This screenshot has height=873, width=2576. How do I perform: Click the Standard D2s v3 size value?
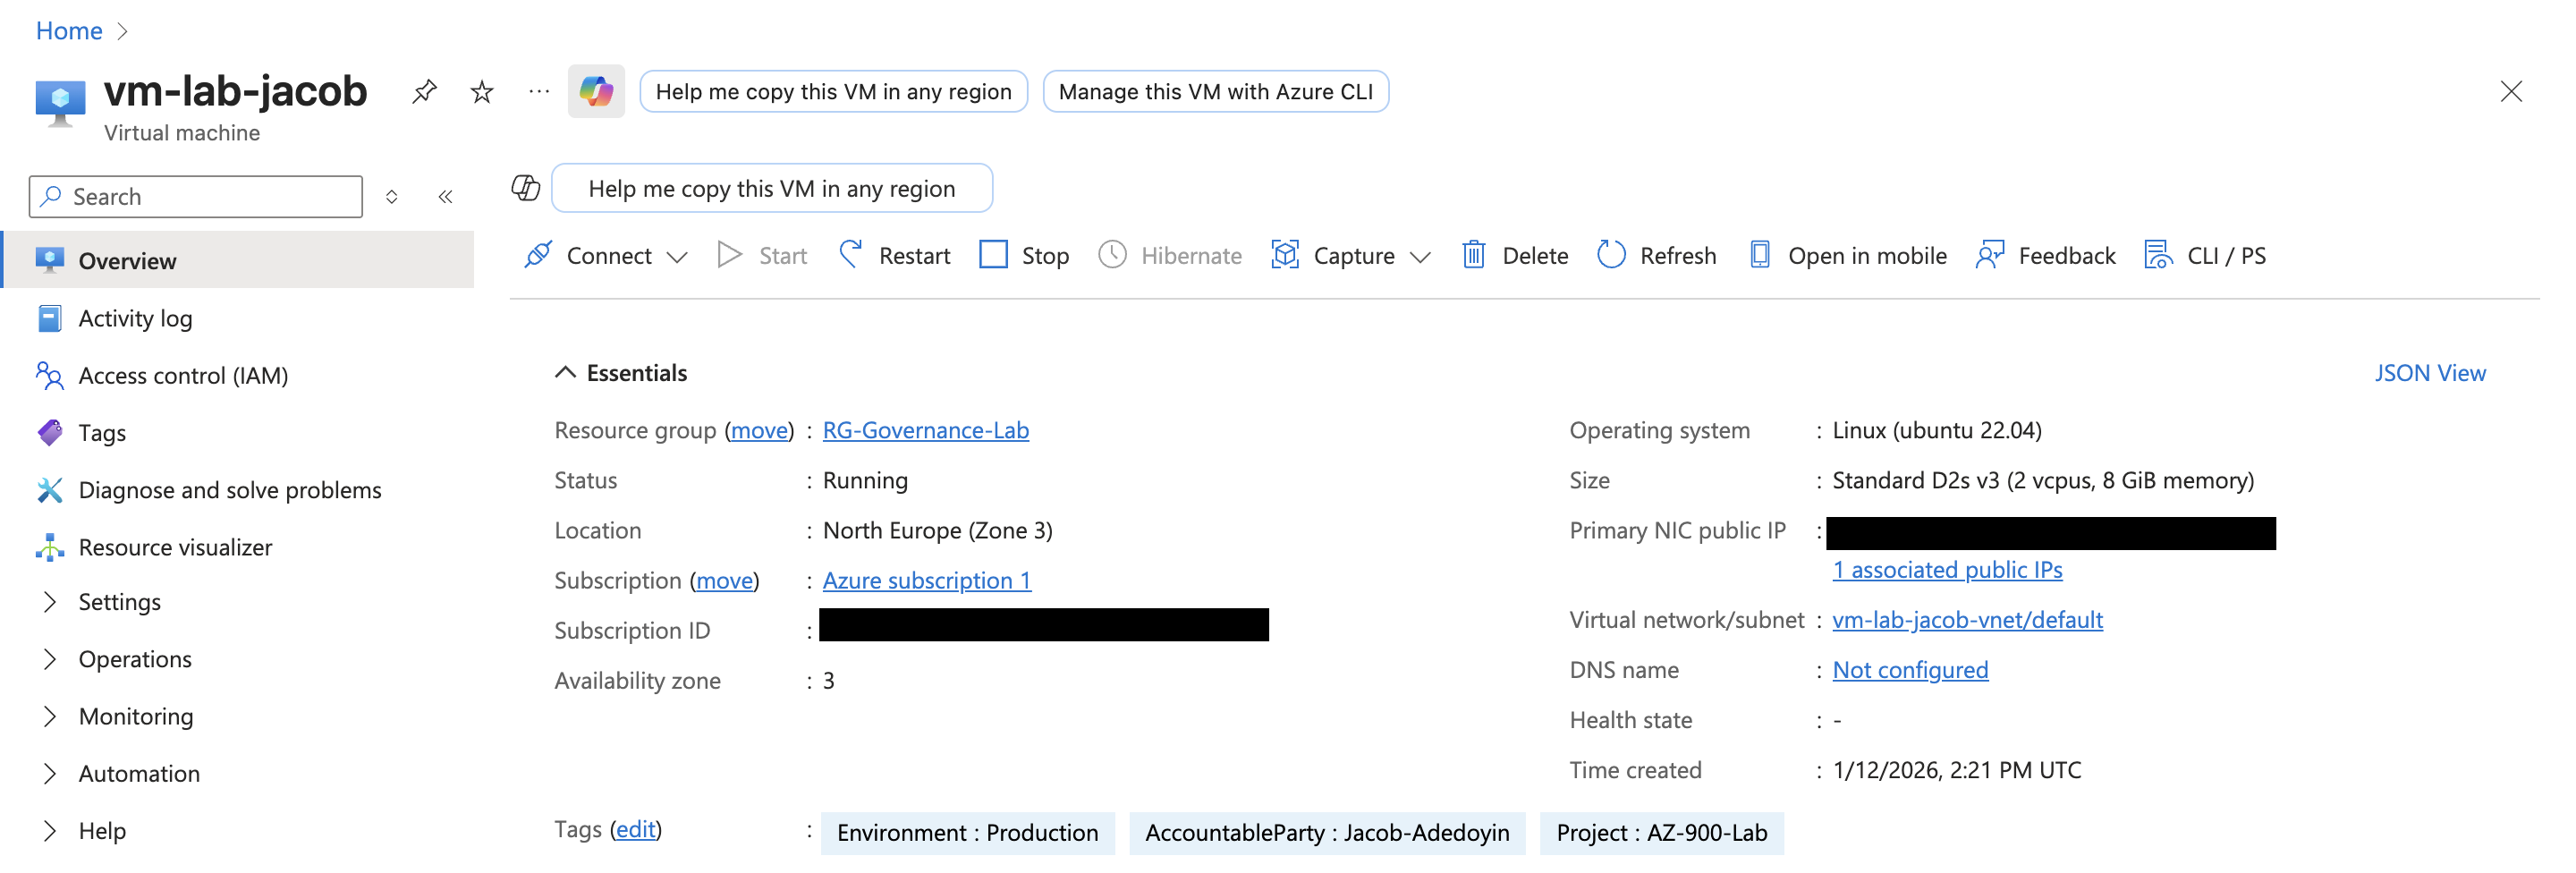click(2043, 480)
